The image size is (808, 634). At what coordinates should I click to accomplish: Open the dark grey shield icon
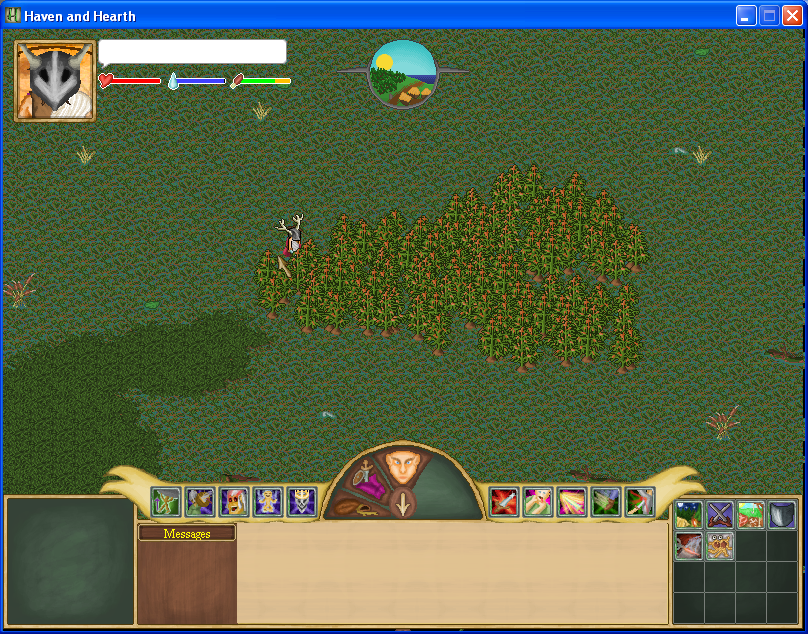point(782,515)
